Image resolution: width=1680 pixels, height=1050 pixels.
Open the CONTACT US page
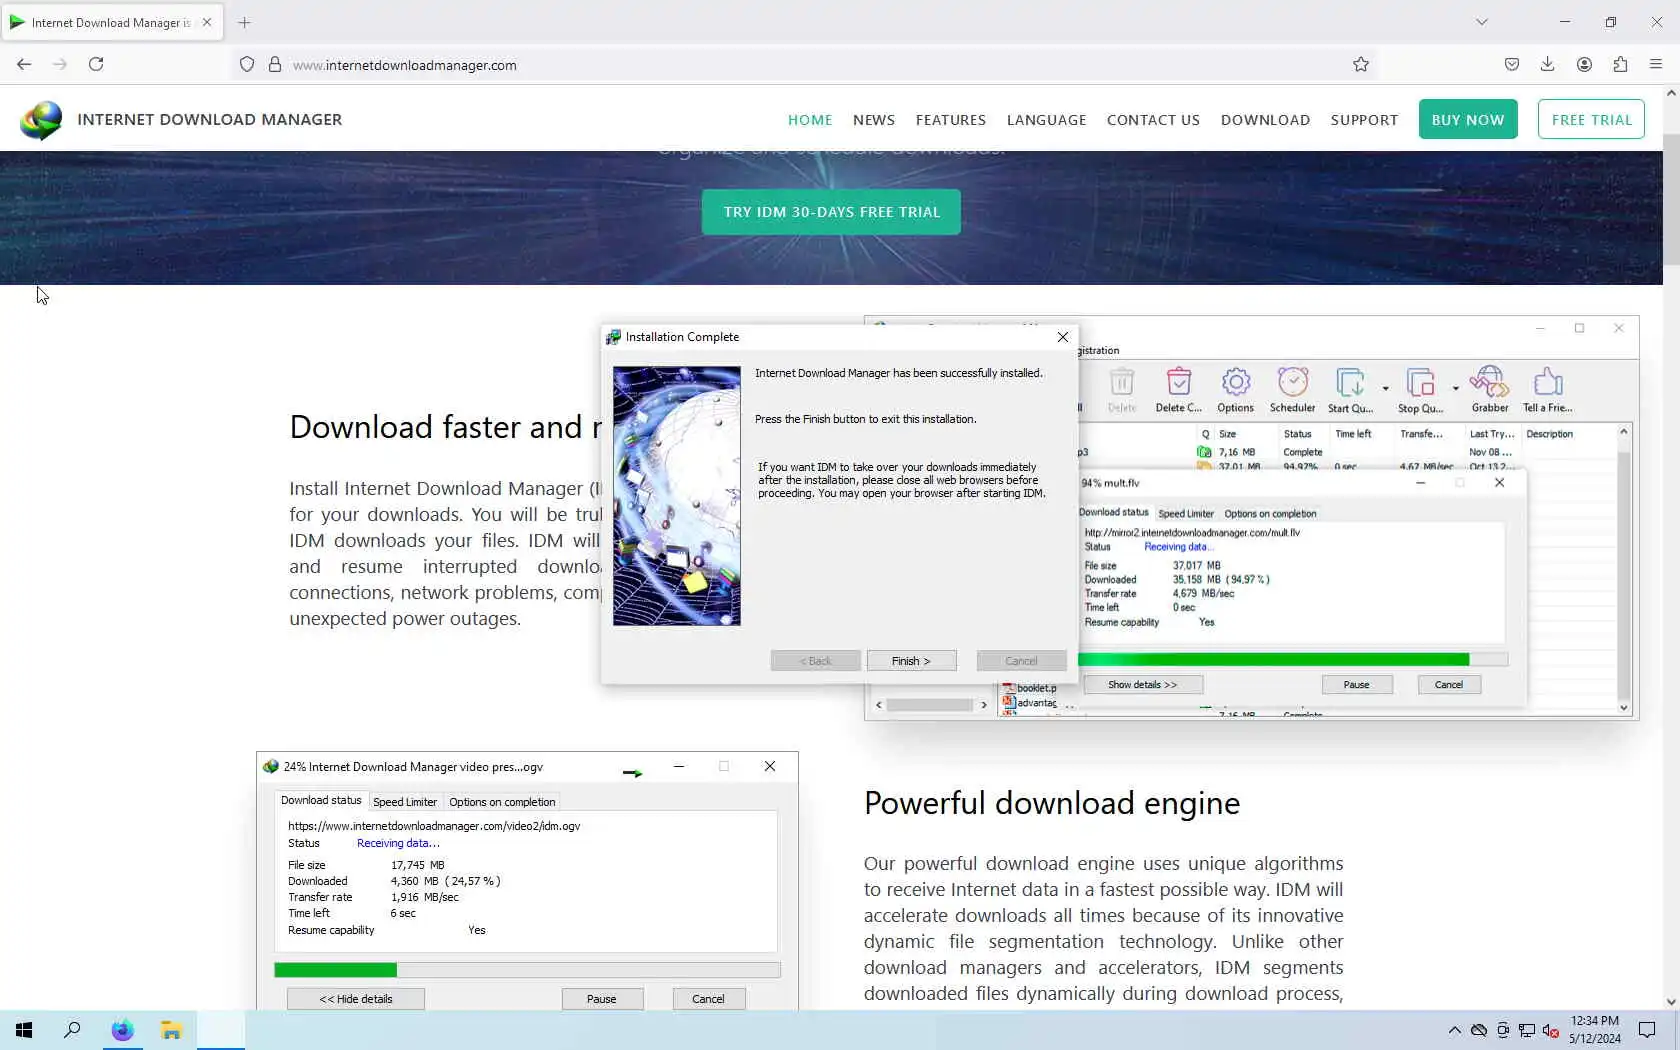pos(1153,120)
